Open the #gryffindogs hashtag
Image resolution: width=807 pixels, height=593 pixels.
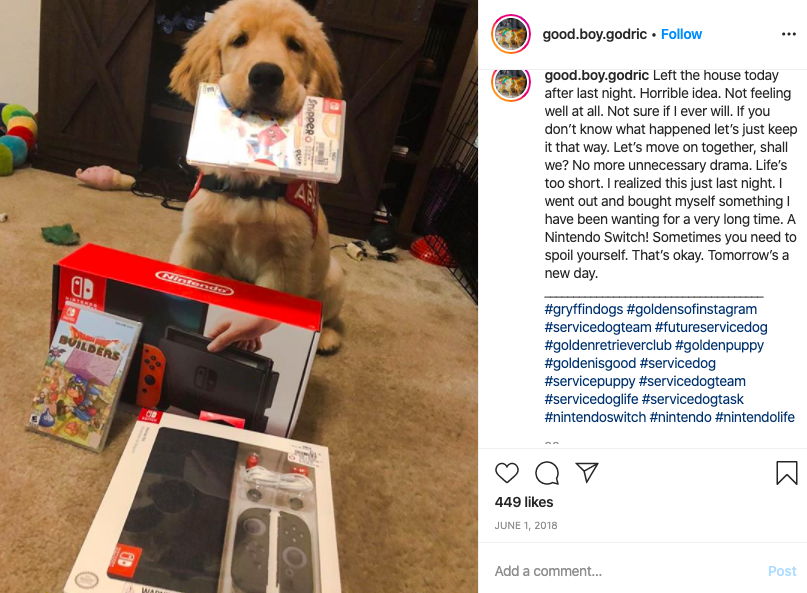tap(584, 309)
